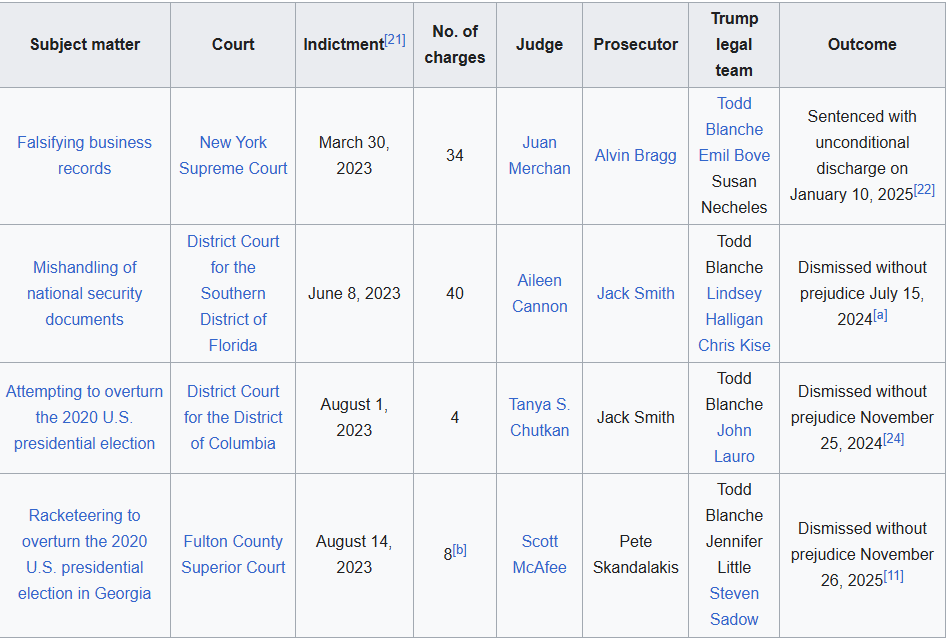Screen dimensions: 946x638
Task: Open the Tanya S. Chutkan link
Action: pos(539,417)
